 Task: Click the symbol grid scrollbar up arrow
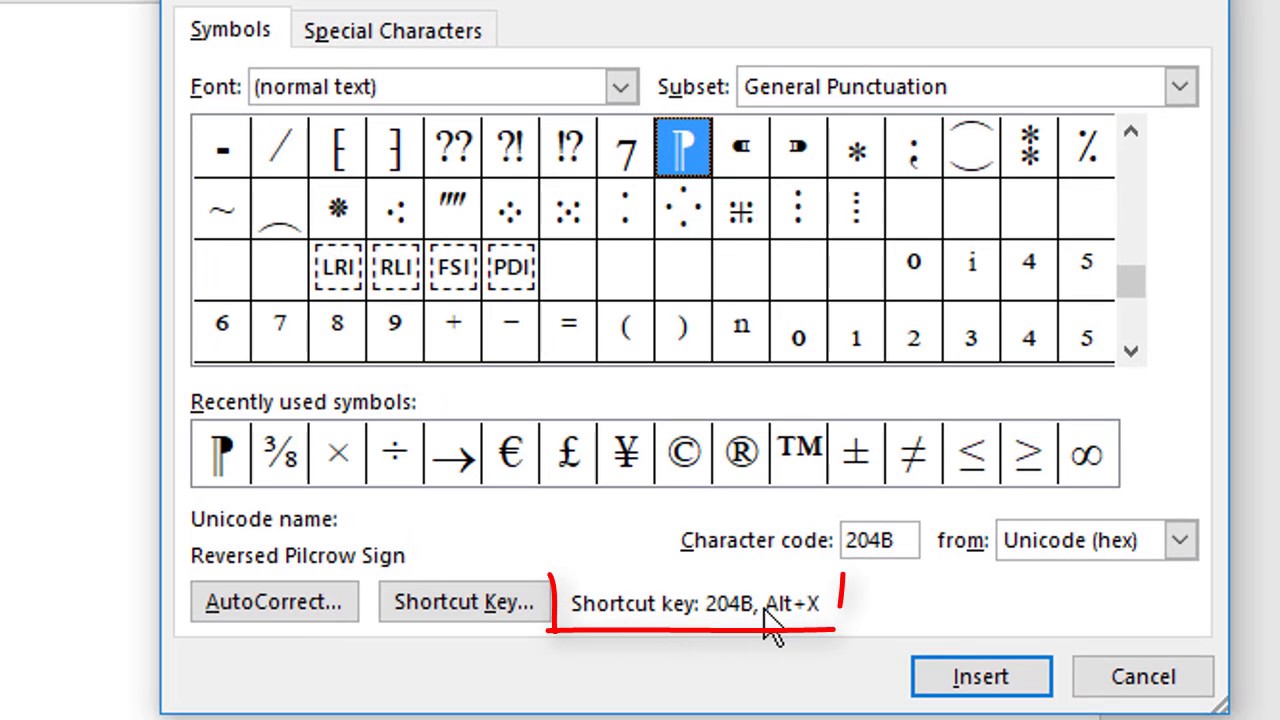click(x=1130, y=131)
